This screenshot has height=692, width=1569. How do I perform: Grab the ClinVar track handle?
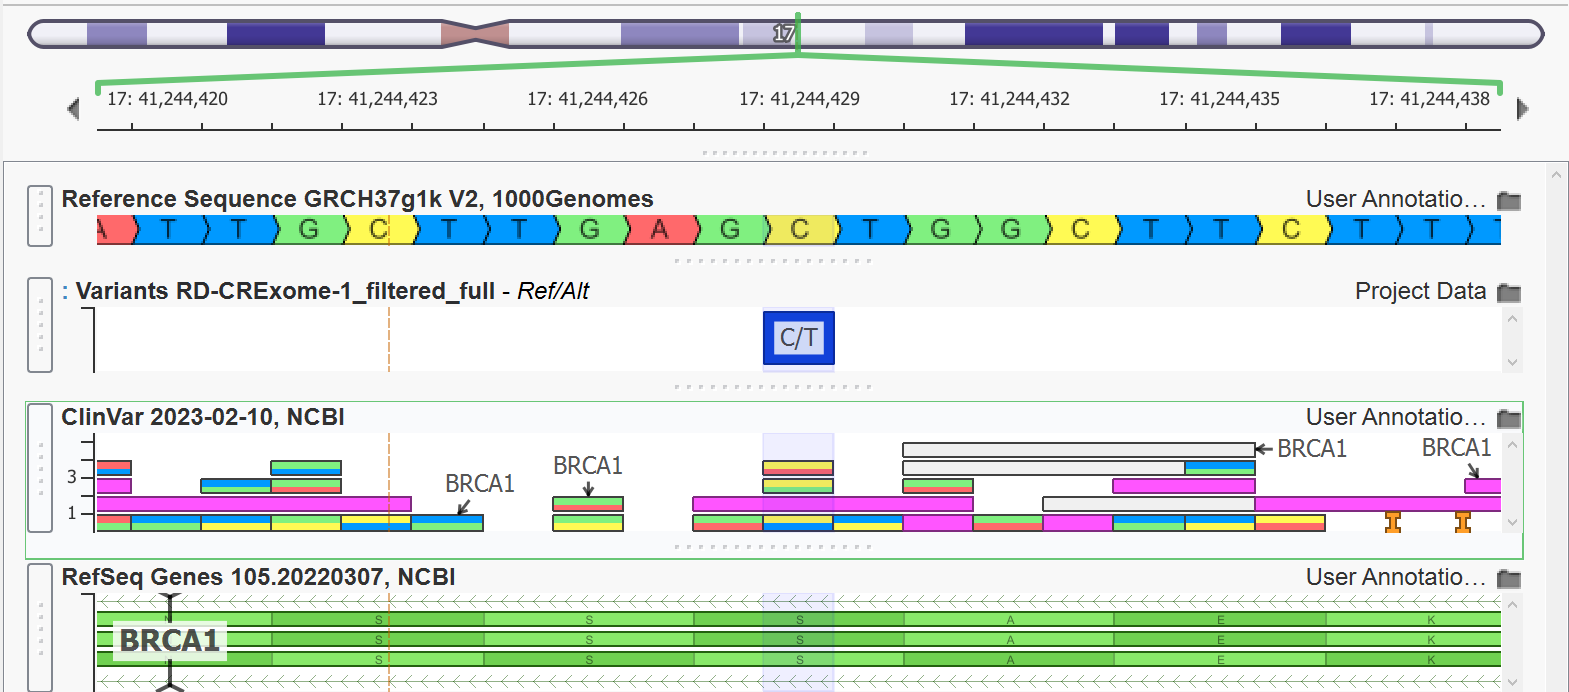[x=40, y=467]
